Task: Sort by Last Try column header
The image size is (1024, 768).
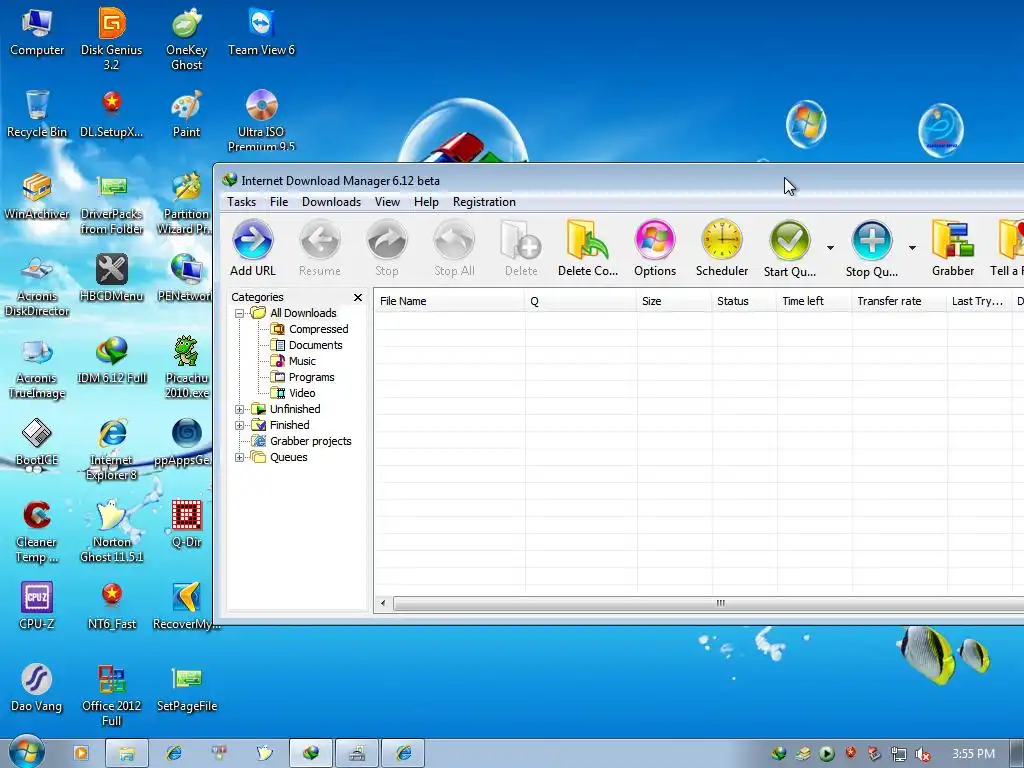Action: 979,301
